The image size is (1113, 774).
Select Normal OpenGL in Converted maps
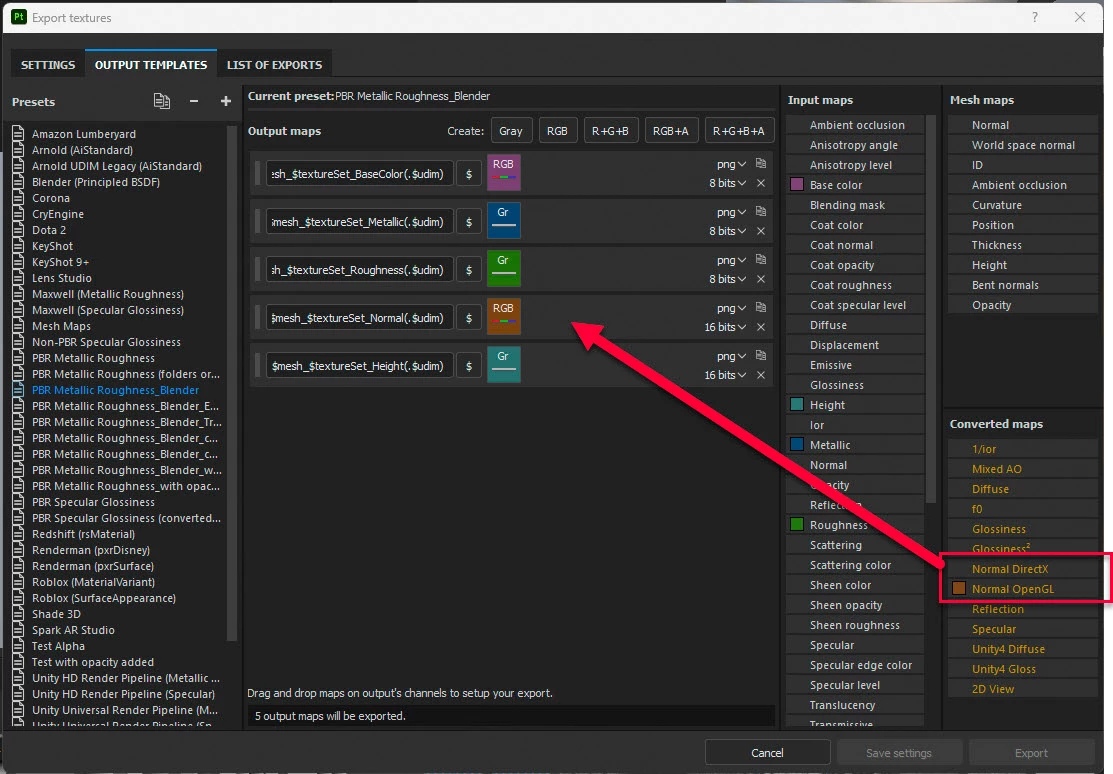point(1023,589)
